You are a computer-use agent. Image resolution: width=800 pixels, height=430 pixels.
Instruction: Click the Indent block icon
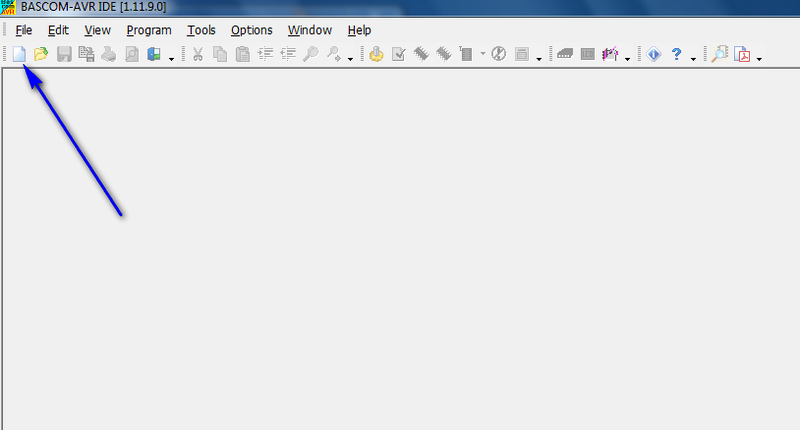(265, 54)
